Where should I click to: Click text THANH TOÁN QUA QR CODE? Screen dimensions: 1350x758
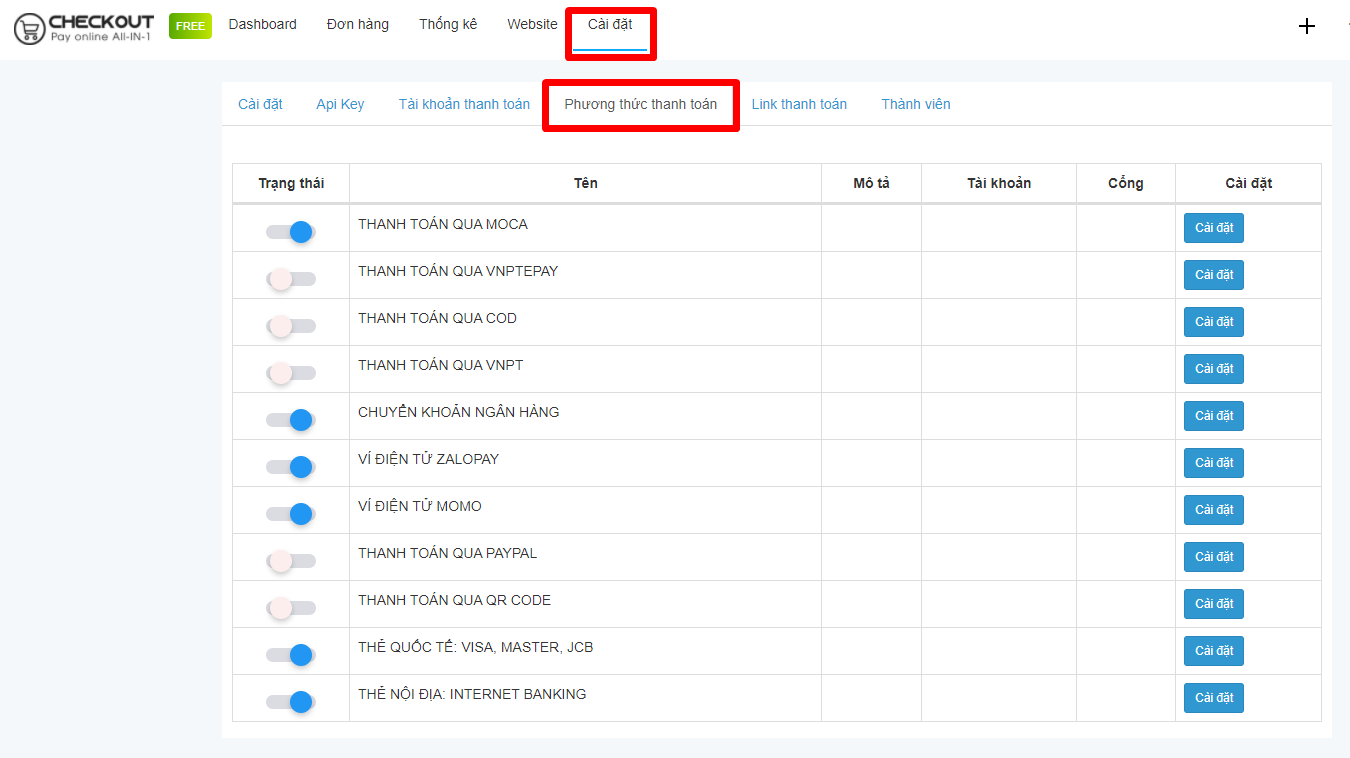click(x=455, y=600)
